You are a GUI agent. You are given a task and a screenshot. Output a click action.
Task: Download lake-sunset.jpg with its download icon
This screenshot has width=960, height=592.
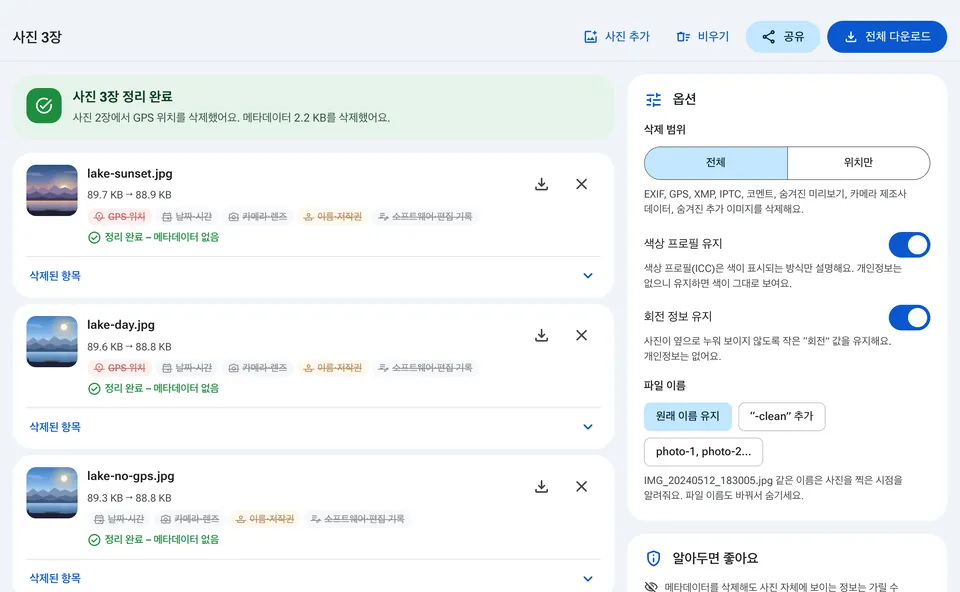pyautogui.click(x=541, y=184)
